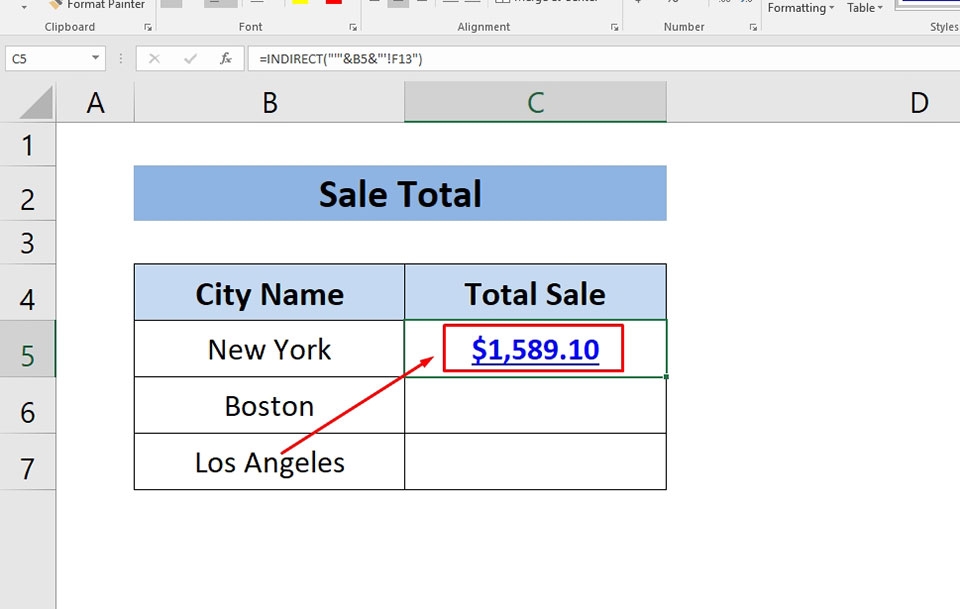The width and height of the screenshot is (960, 609).
Task: Follow the $1,589.10 hyperlink
Action: click(x=535, y=349)
